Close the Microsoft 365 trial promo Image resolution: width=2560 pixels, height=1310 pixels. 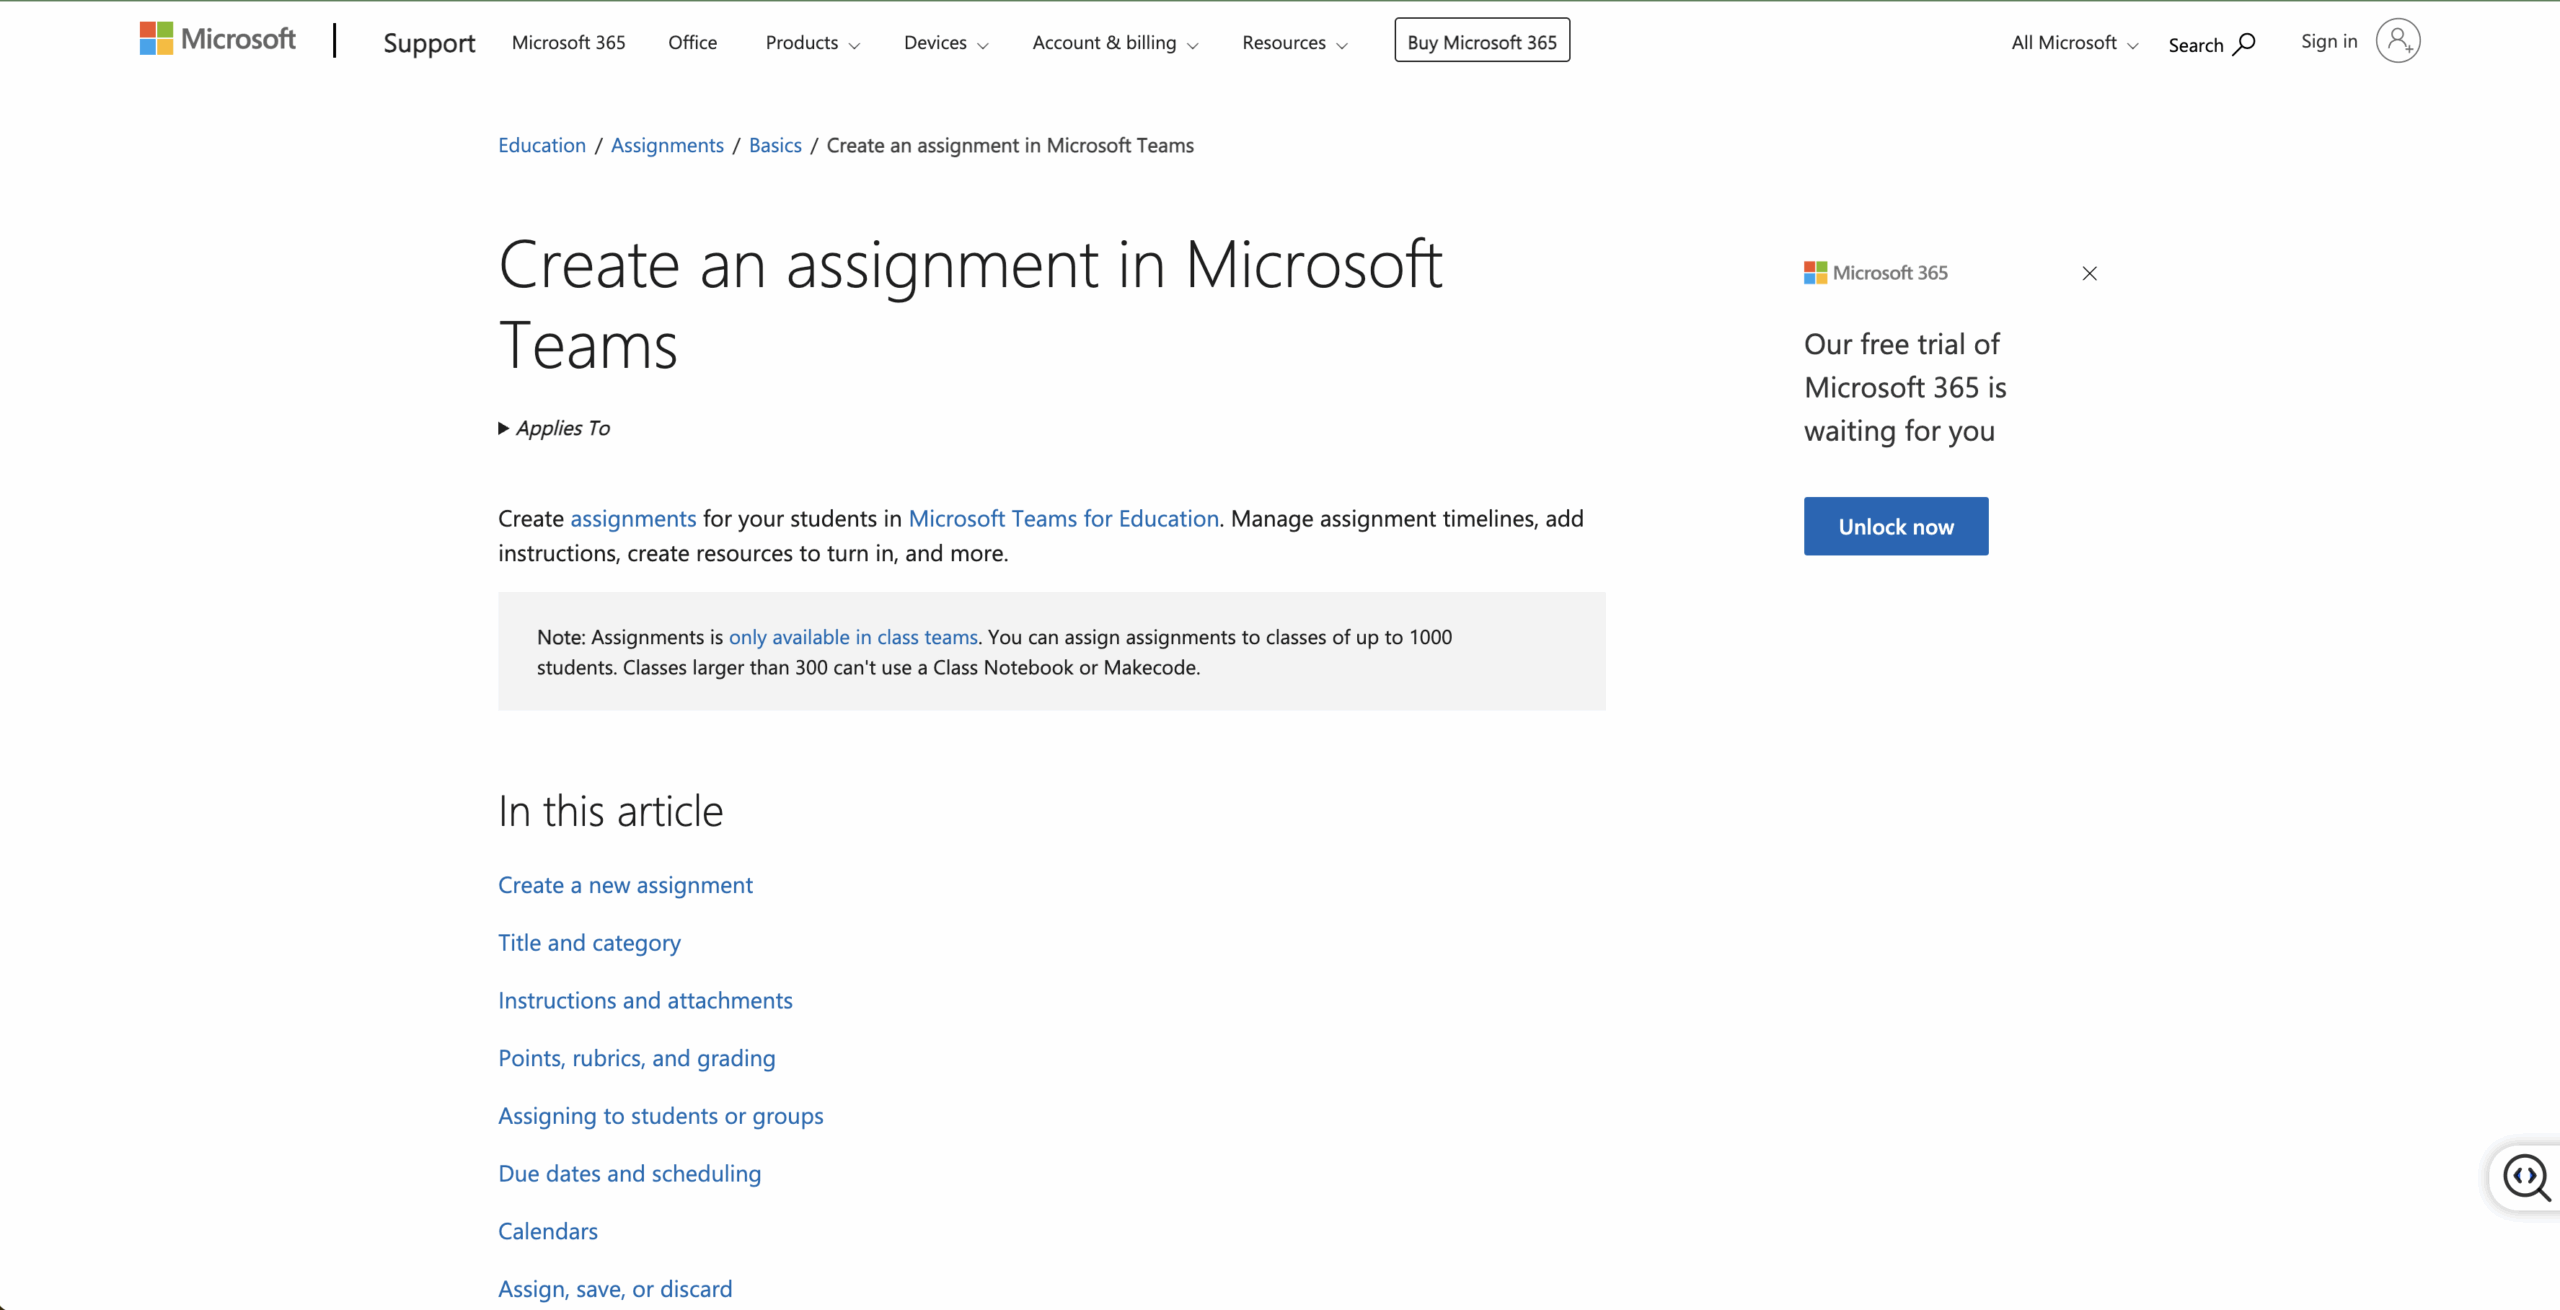(2089, 273)
